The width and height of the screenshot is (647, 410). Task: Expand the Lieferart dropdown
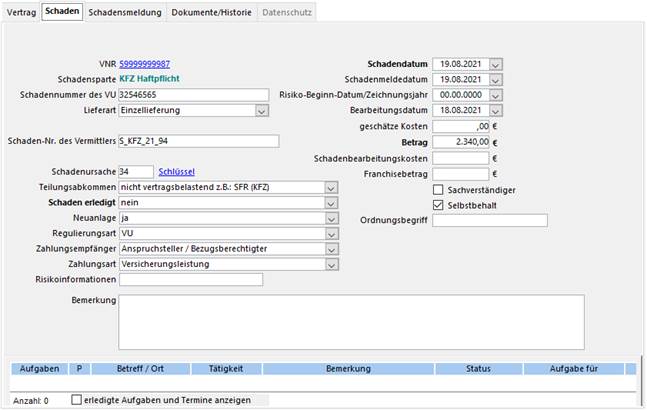click(261, 110)
